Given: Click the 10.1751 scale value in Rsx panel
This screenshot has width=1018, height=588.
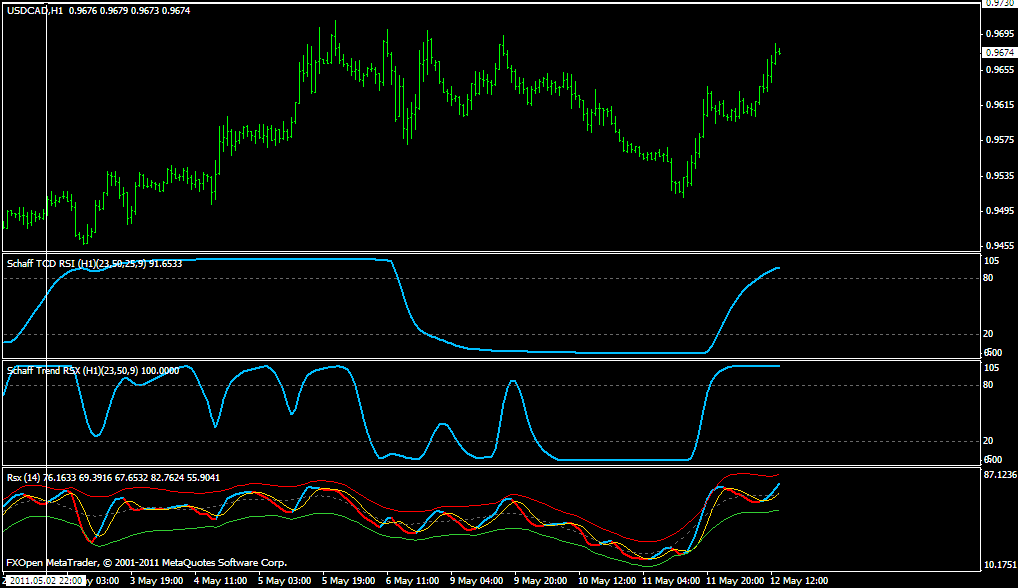Looking at the screenshot, I should (x=1000, y=565).
